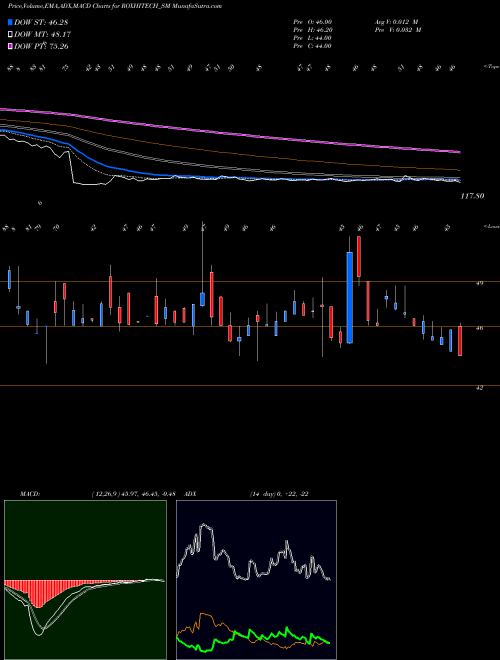
Task: Click the 'Avg V: 0.012 M' volume text
Action: click(396, 21)
